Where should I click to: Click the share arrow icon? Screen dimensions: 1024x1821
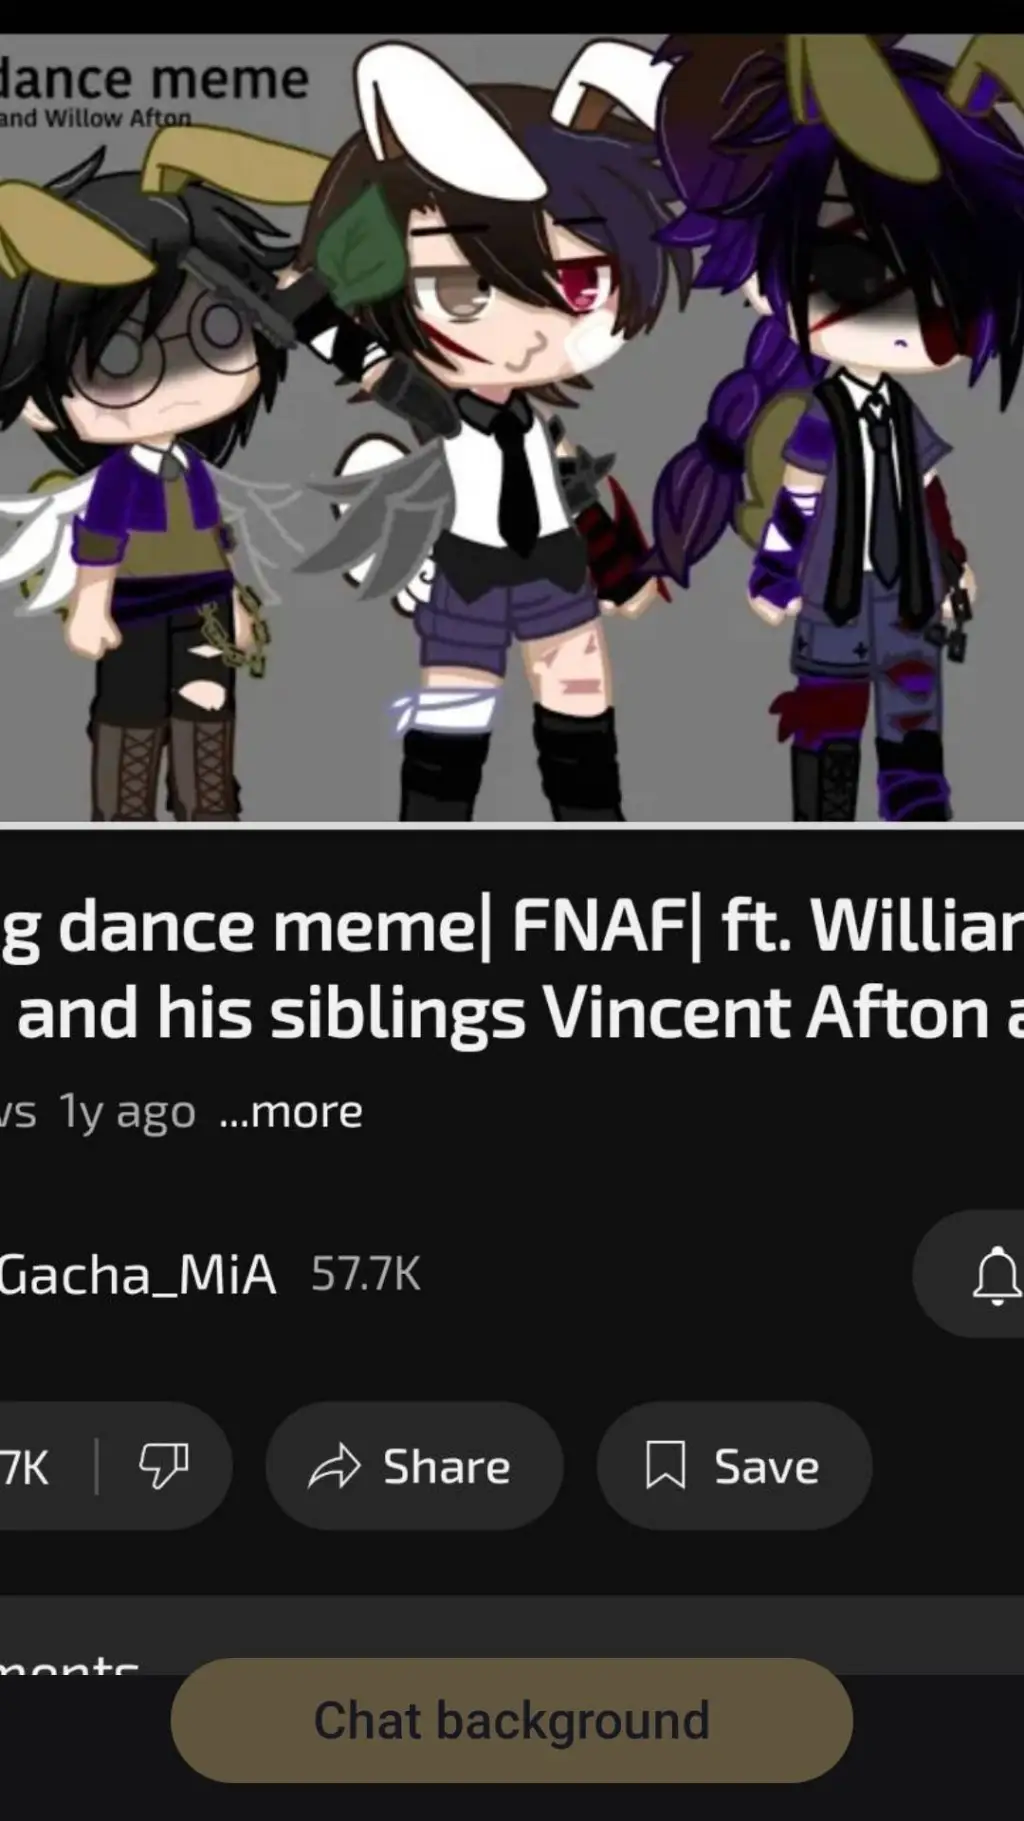coord(334,1467)
